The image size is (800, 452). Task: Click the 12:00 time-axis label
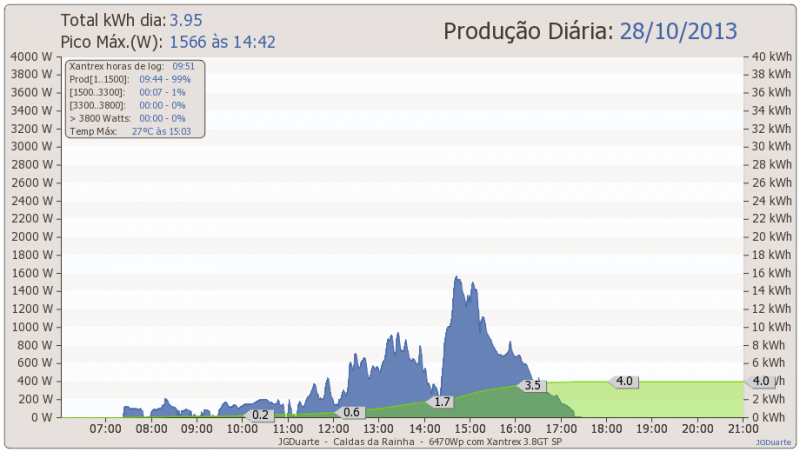tap(333, 429)
